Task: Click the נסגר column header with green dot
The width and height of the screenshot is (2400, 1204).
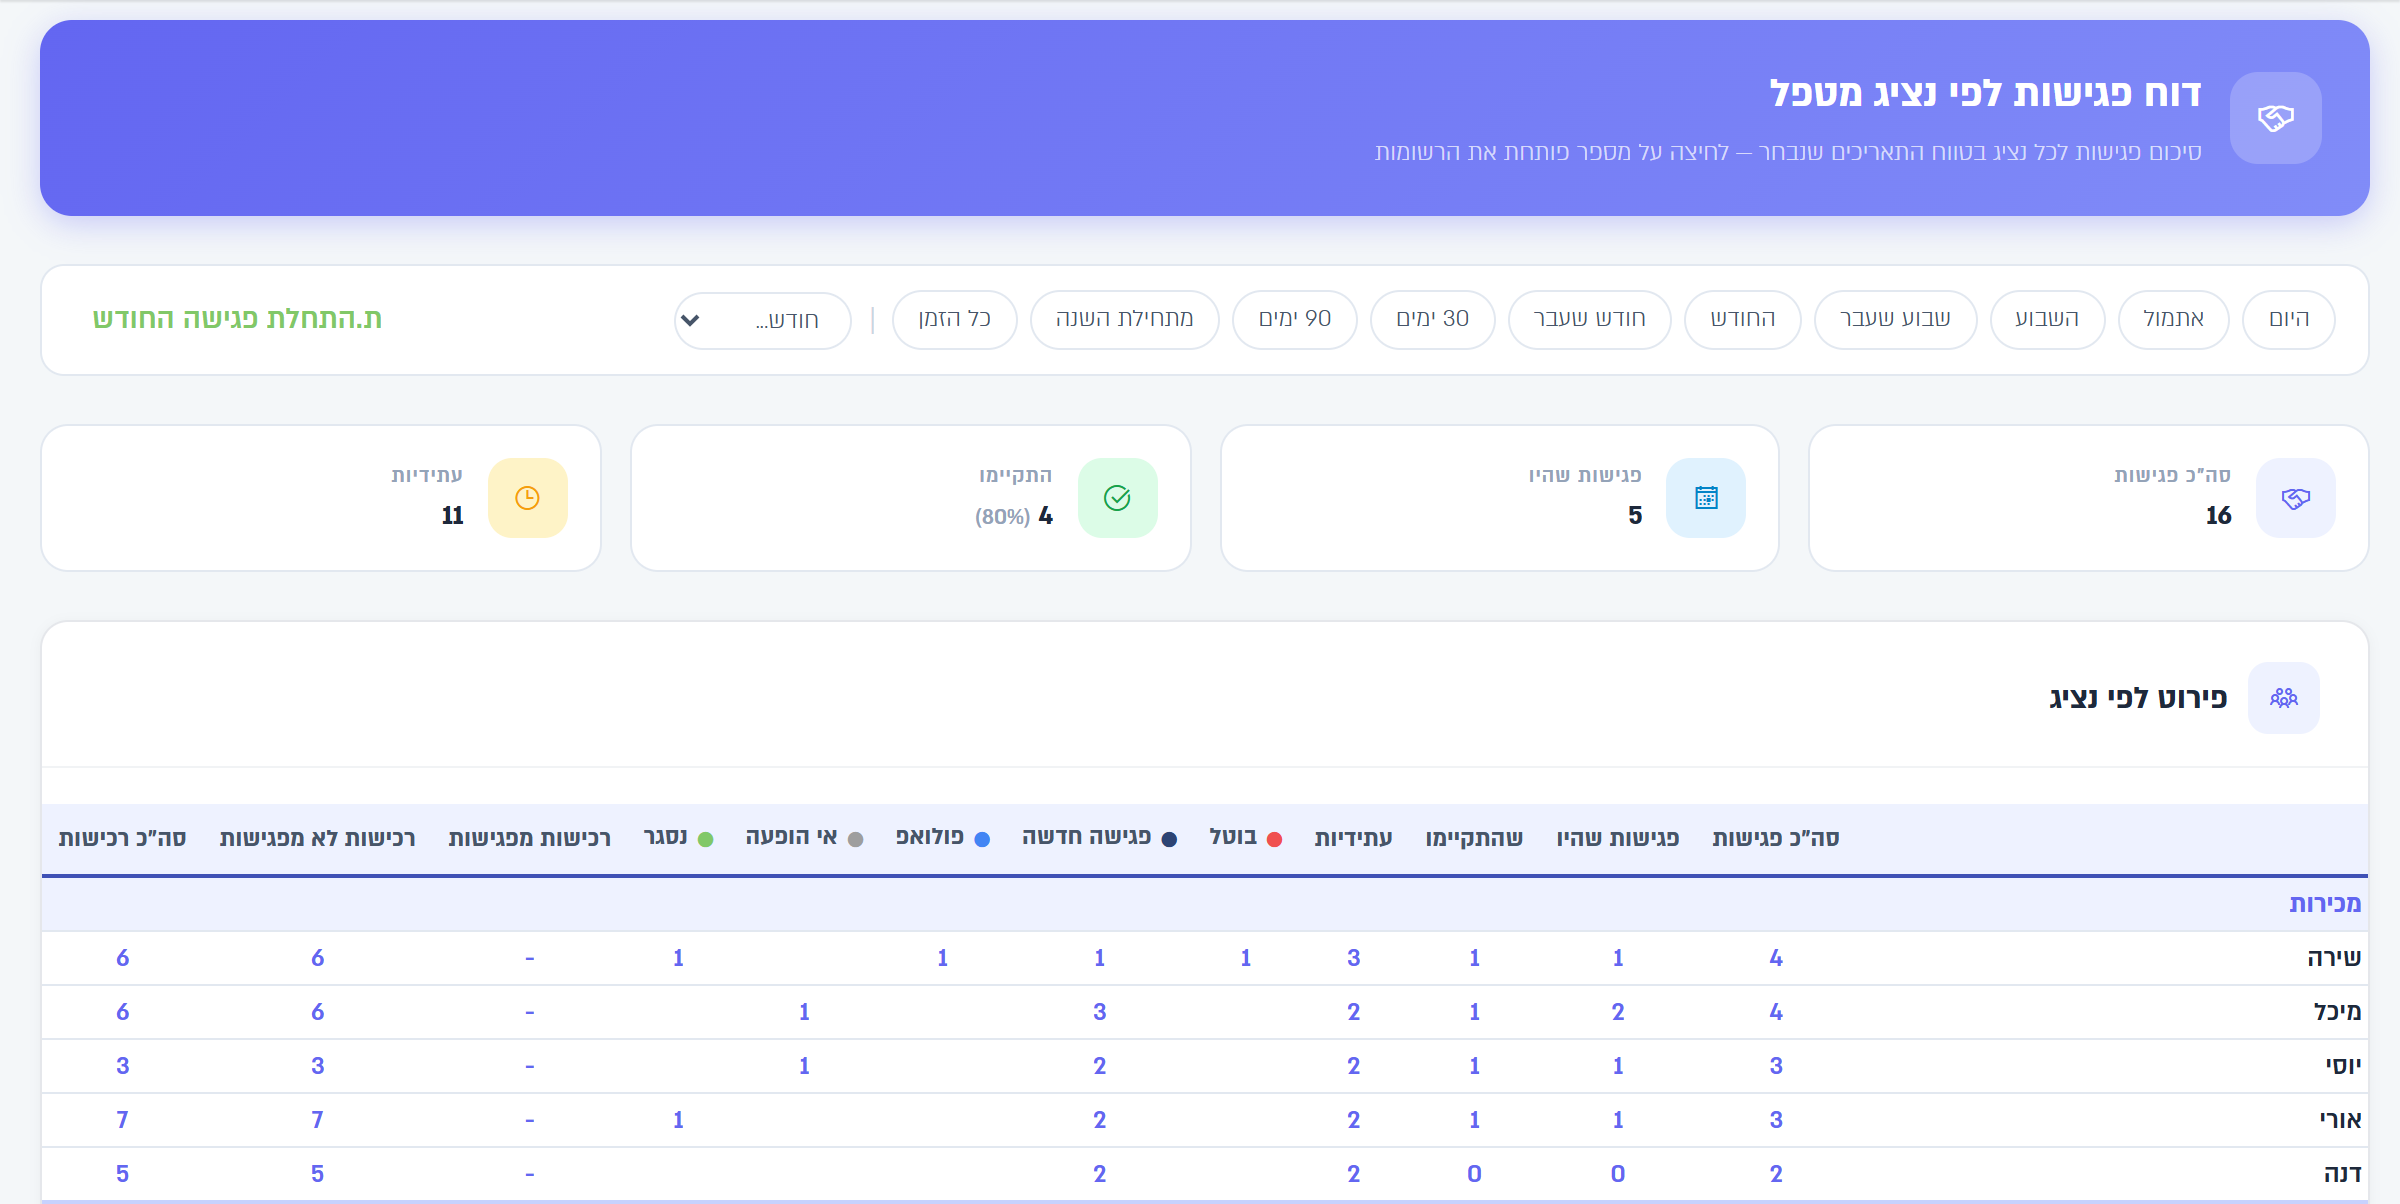Action: point(678,838)
